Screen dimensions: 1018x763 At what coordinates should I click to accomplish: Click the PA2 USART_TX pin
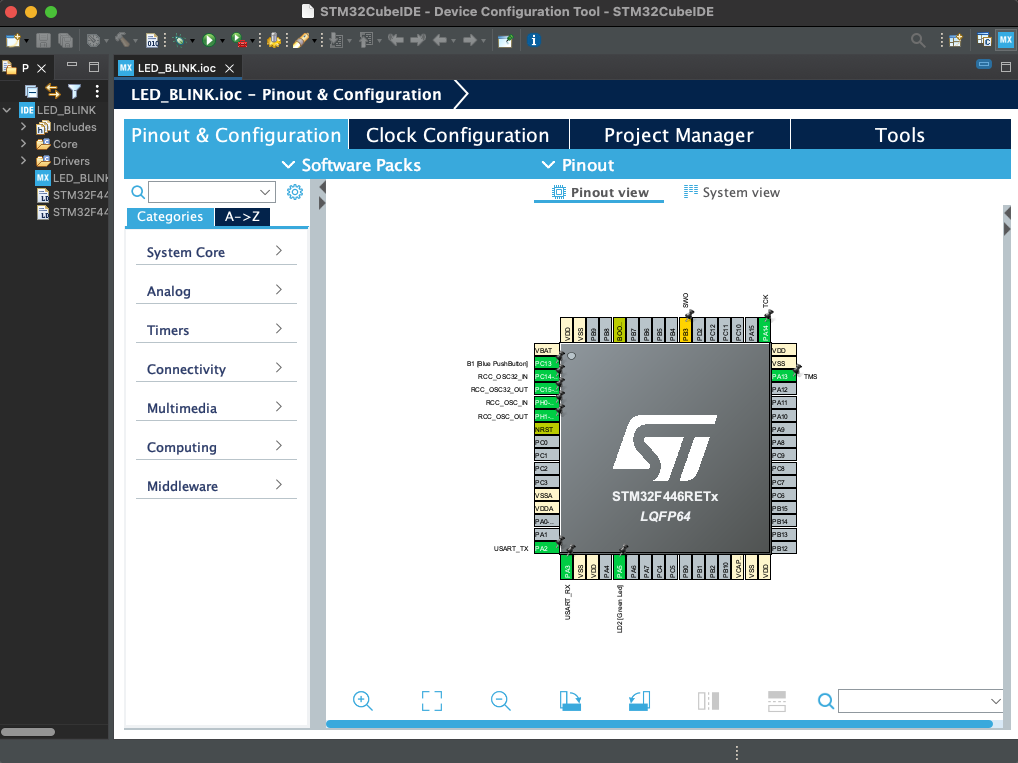(547, 548)
